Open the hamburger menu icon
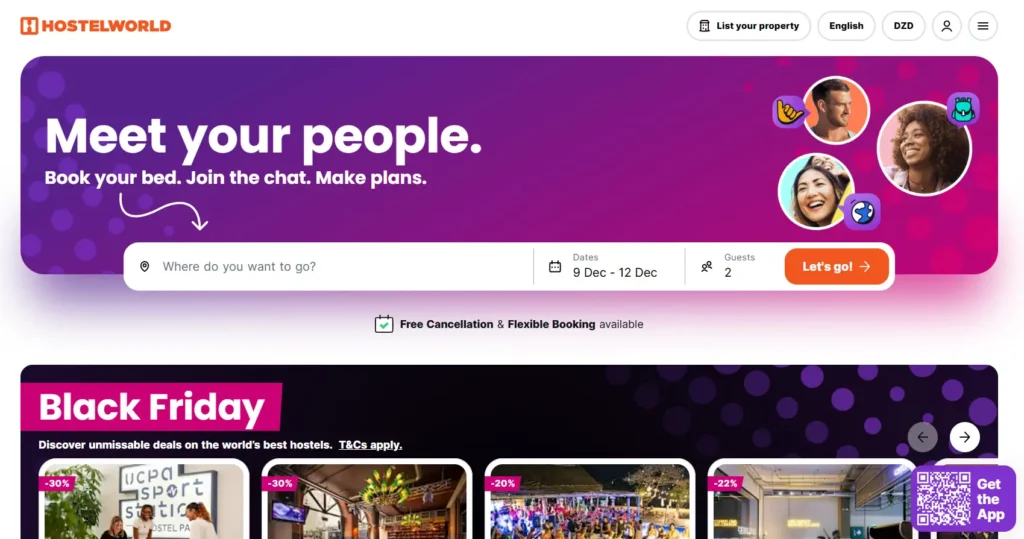1024x539 pixels. tap(983, 26)
